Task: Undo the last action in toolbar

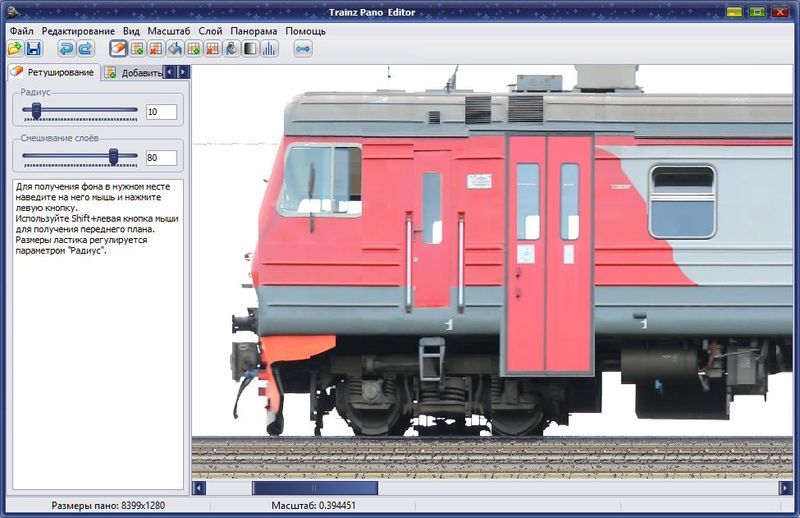Action: pos(66,48)
